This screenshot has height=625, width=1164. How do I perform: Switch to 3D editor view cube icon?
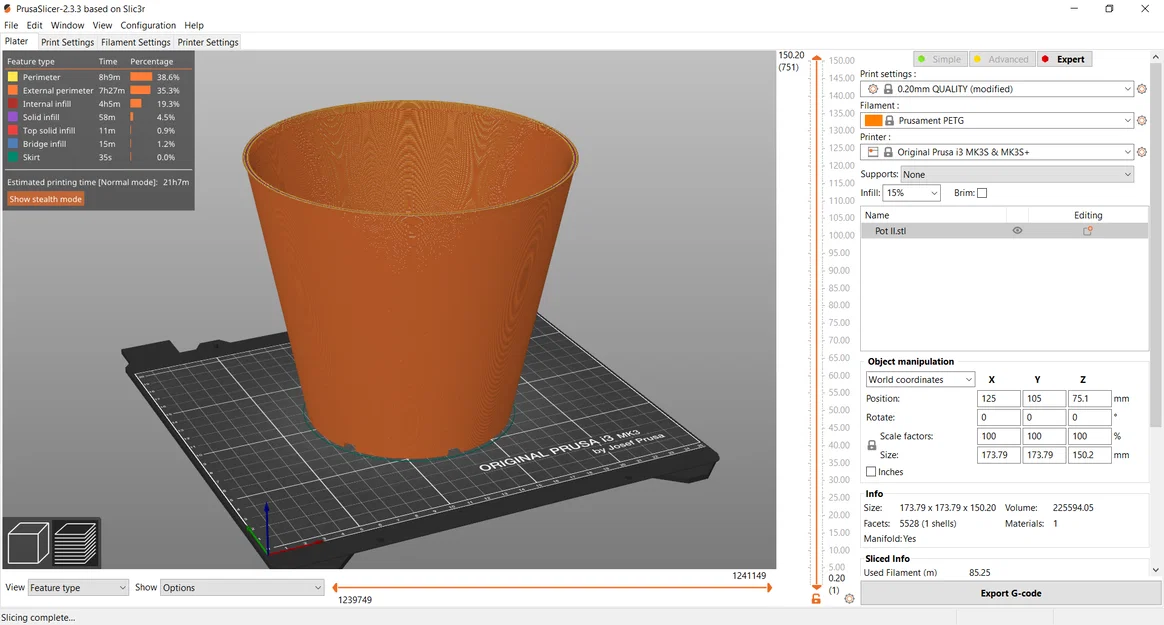coord(28,543)
